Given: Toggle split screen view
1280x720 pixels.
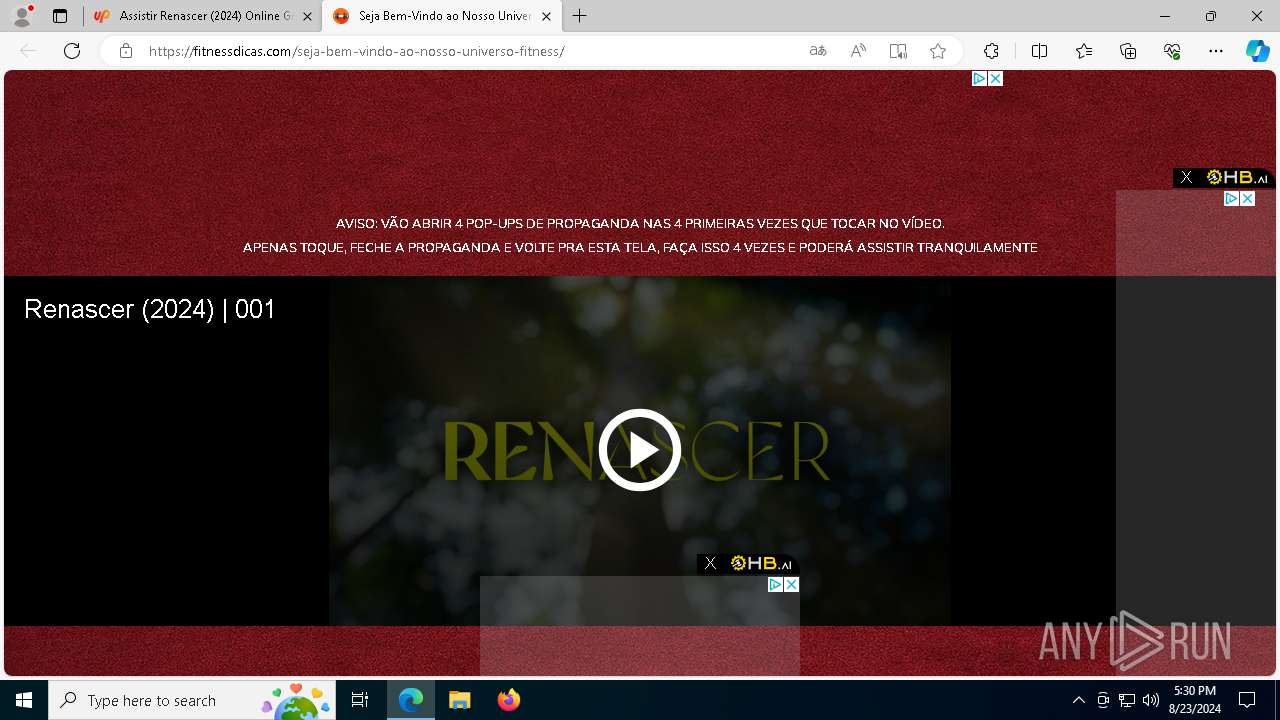Looking at the screenshot, I should [1039, 51].
